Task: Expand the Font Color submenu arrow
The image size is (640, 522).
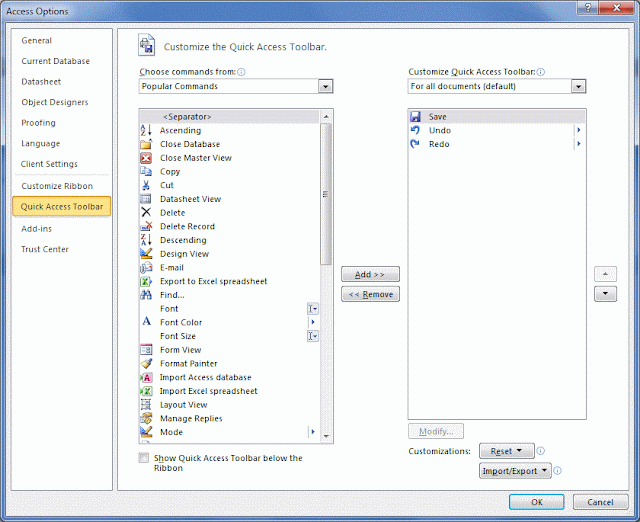Action: tap(313, 322)
